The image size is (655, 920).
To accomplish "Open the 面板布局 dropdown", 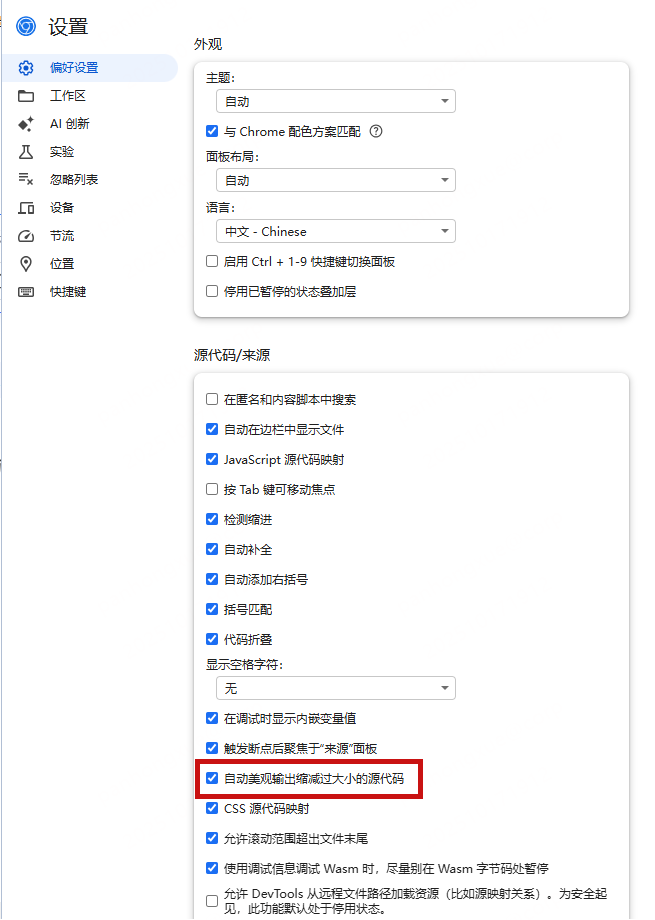I will 335,180.
